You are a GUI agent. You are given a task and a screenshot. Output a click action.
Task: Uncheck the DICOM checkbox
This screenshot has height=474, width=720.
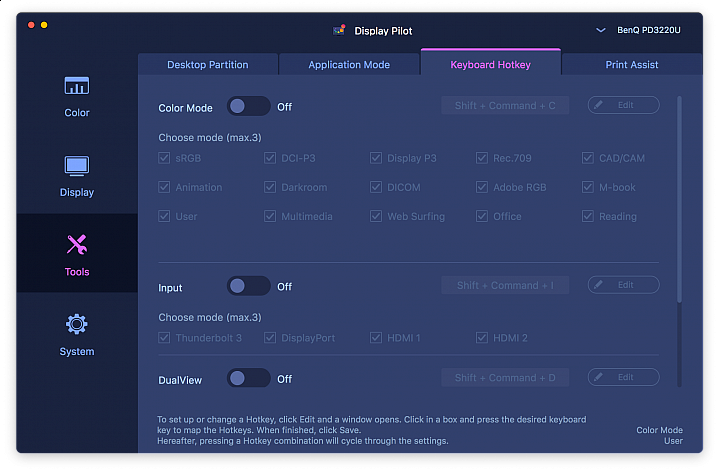click(x=376, y=187)
